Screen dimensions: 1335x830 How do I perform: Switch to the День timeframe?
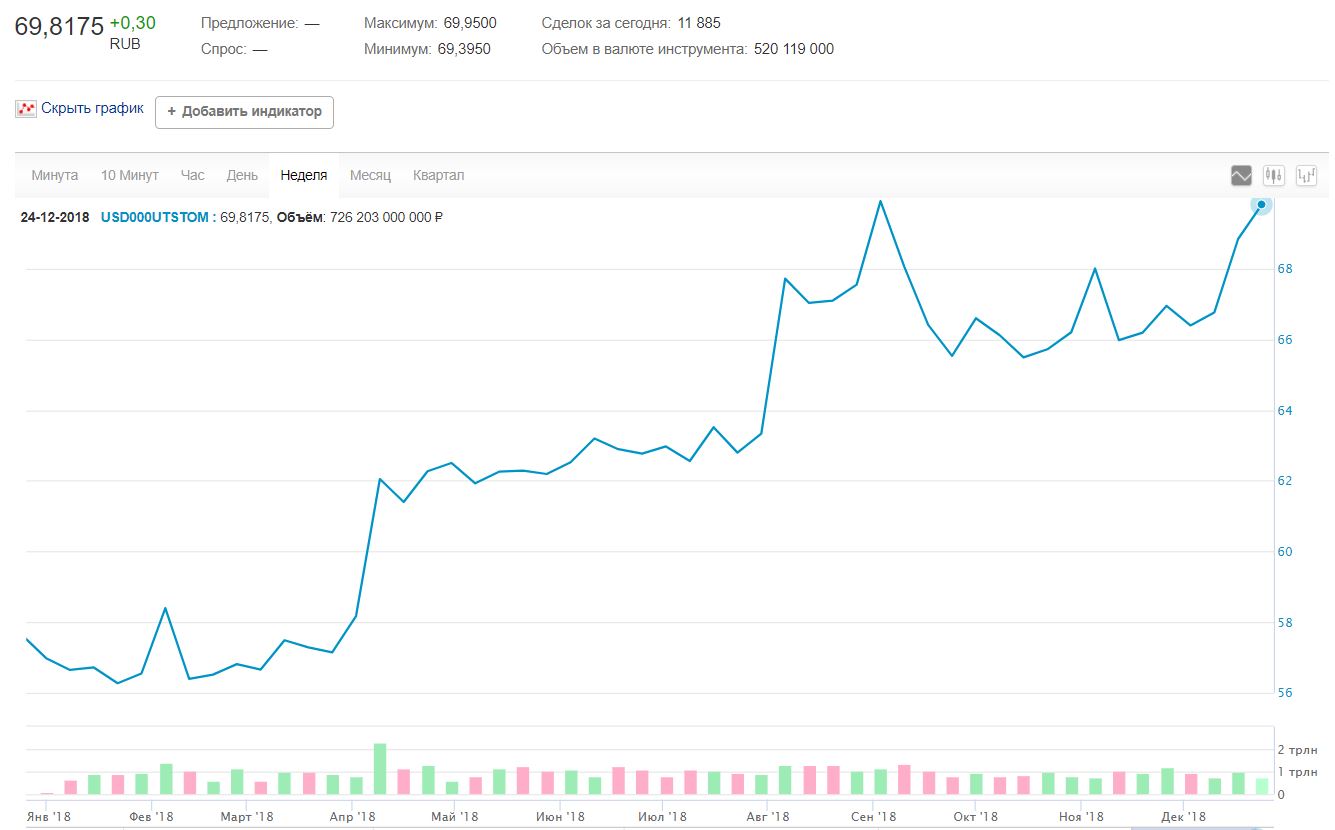tap(242, 175)
